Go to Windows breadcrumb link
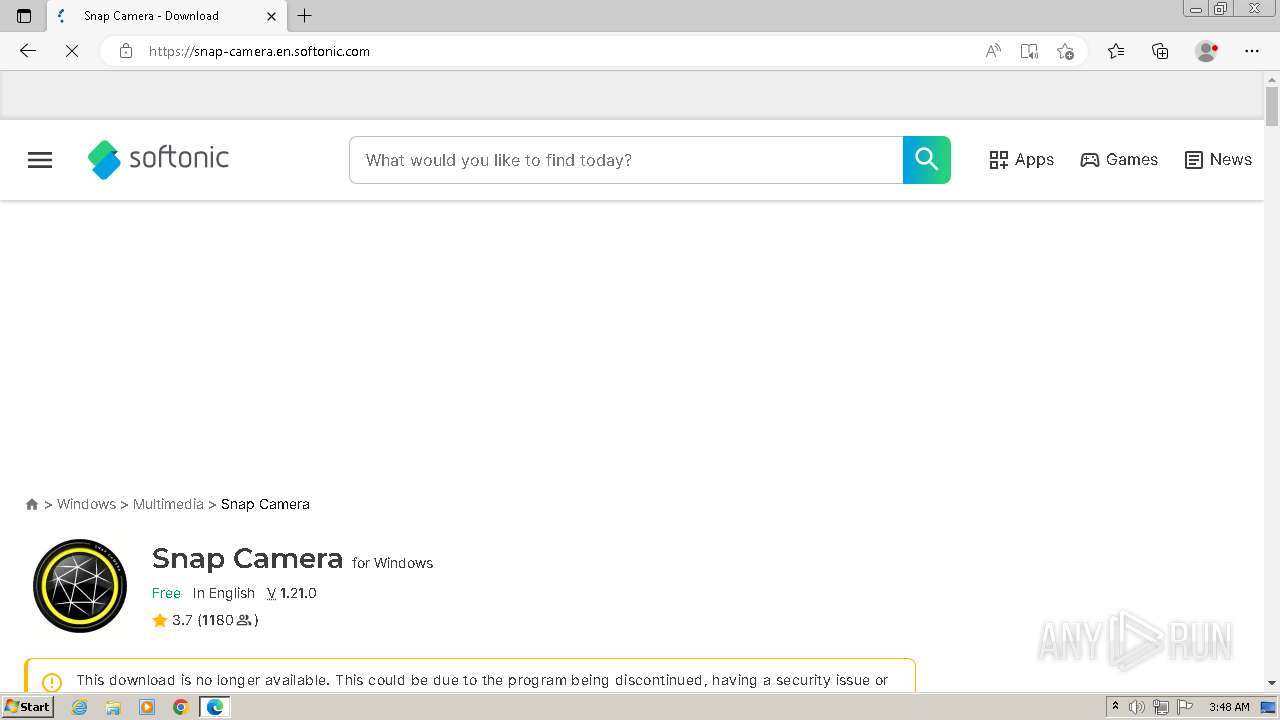Screen dimensions: 1280x720 (86, 504)
